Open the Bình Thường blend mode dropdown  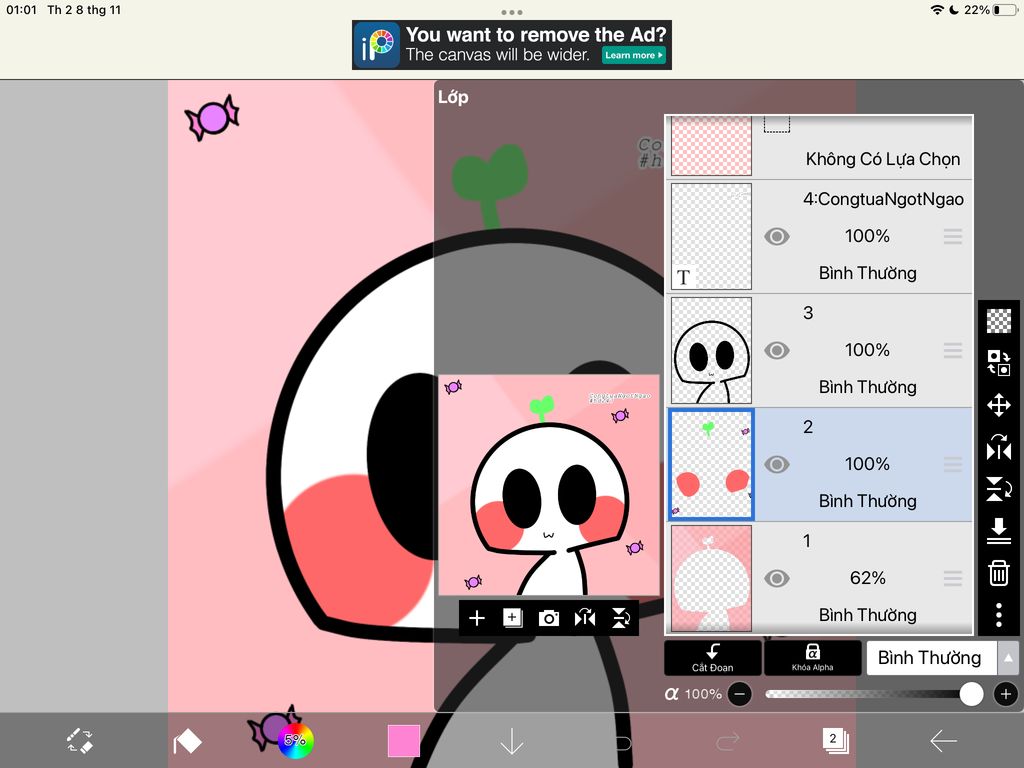pos(930,658)
